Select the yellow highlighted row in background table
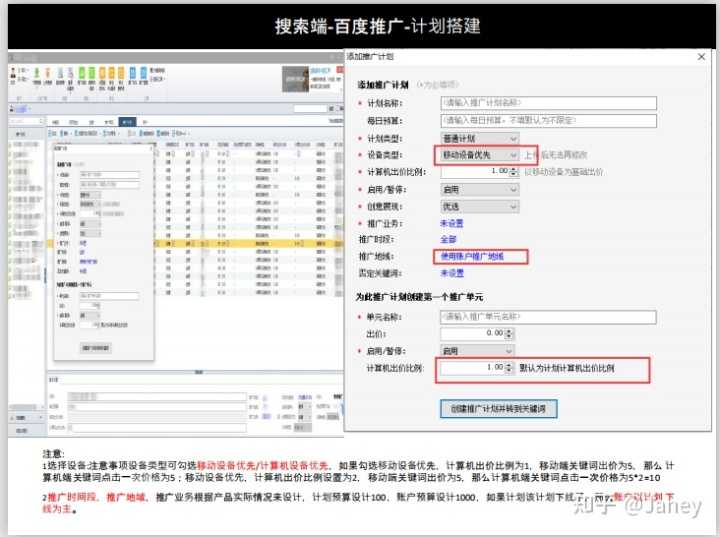The width and height of the screenshot is (720, 537). [x=195, y=243]
